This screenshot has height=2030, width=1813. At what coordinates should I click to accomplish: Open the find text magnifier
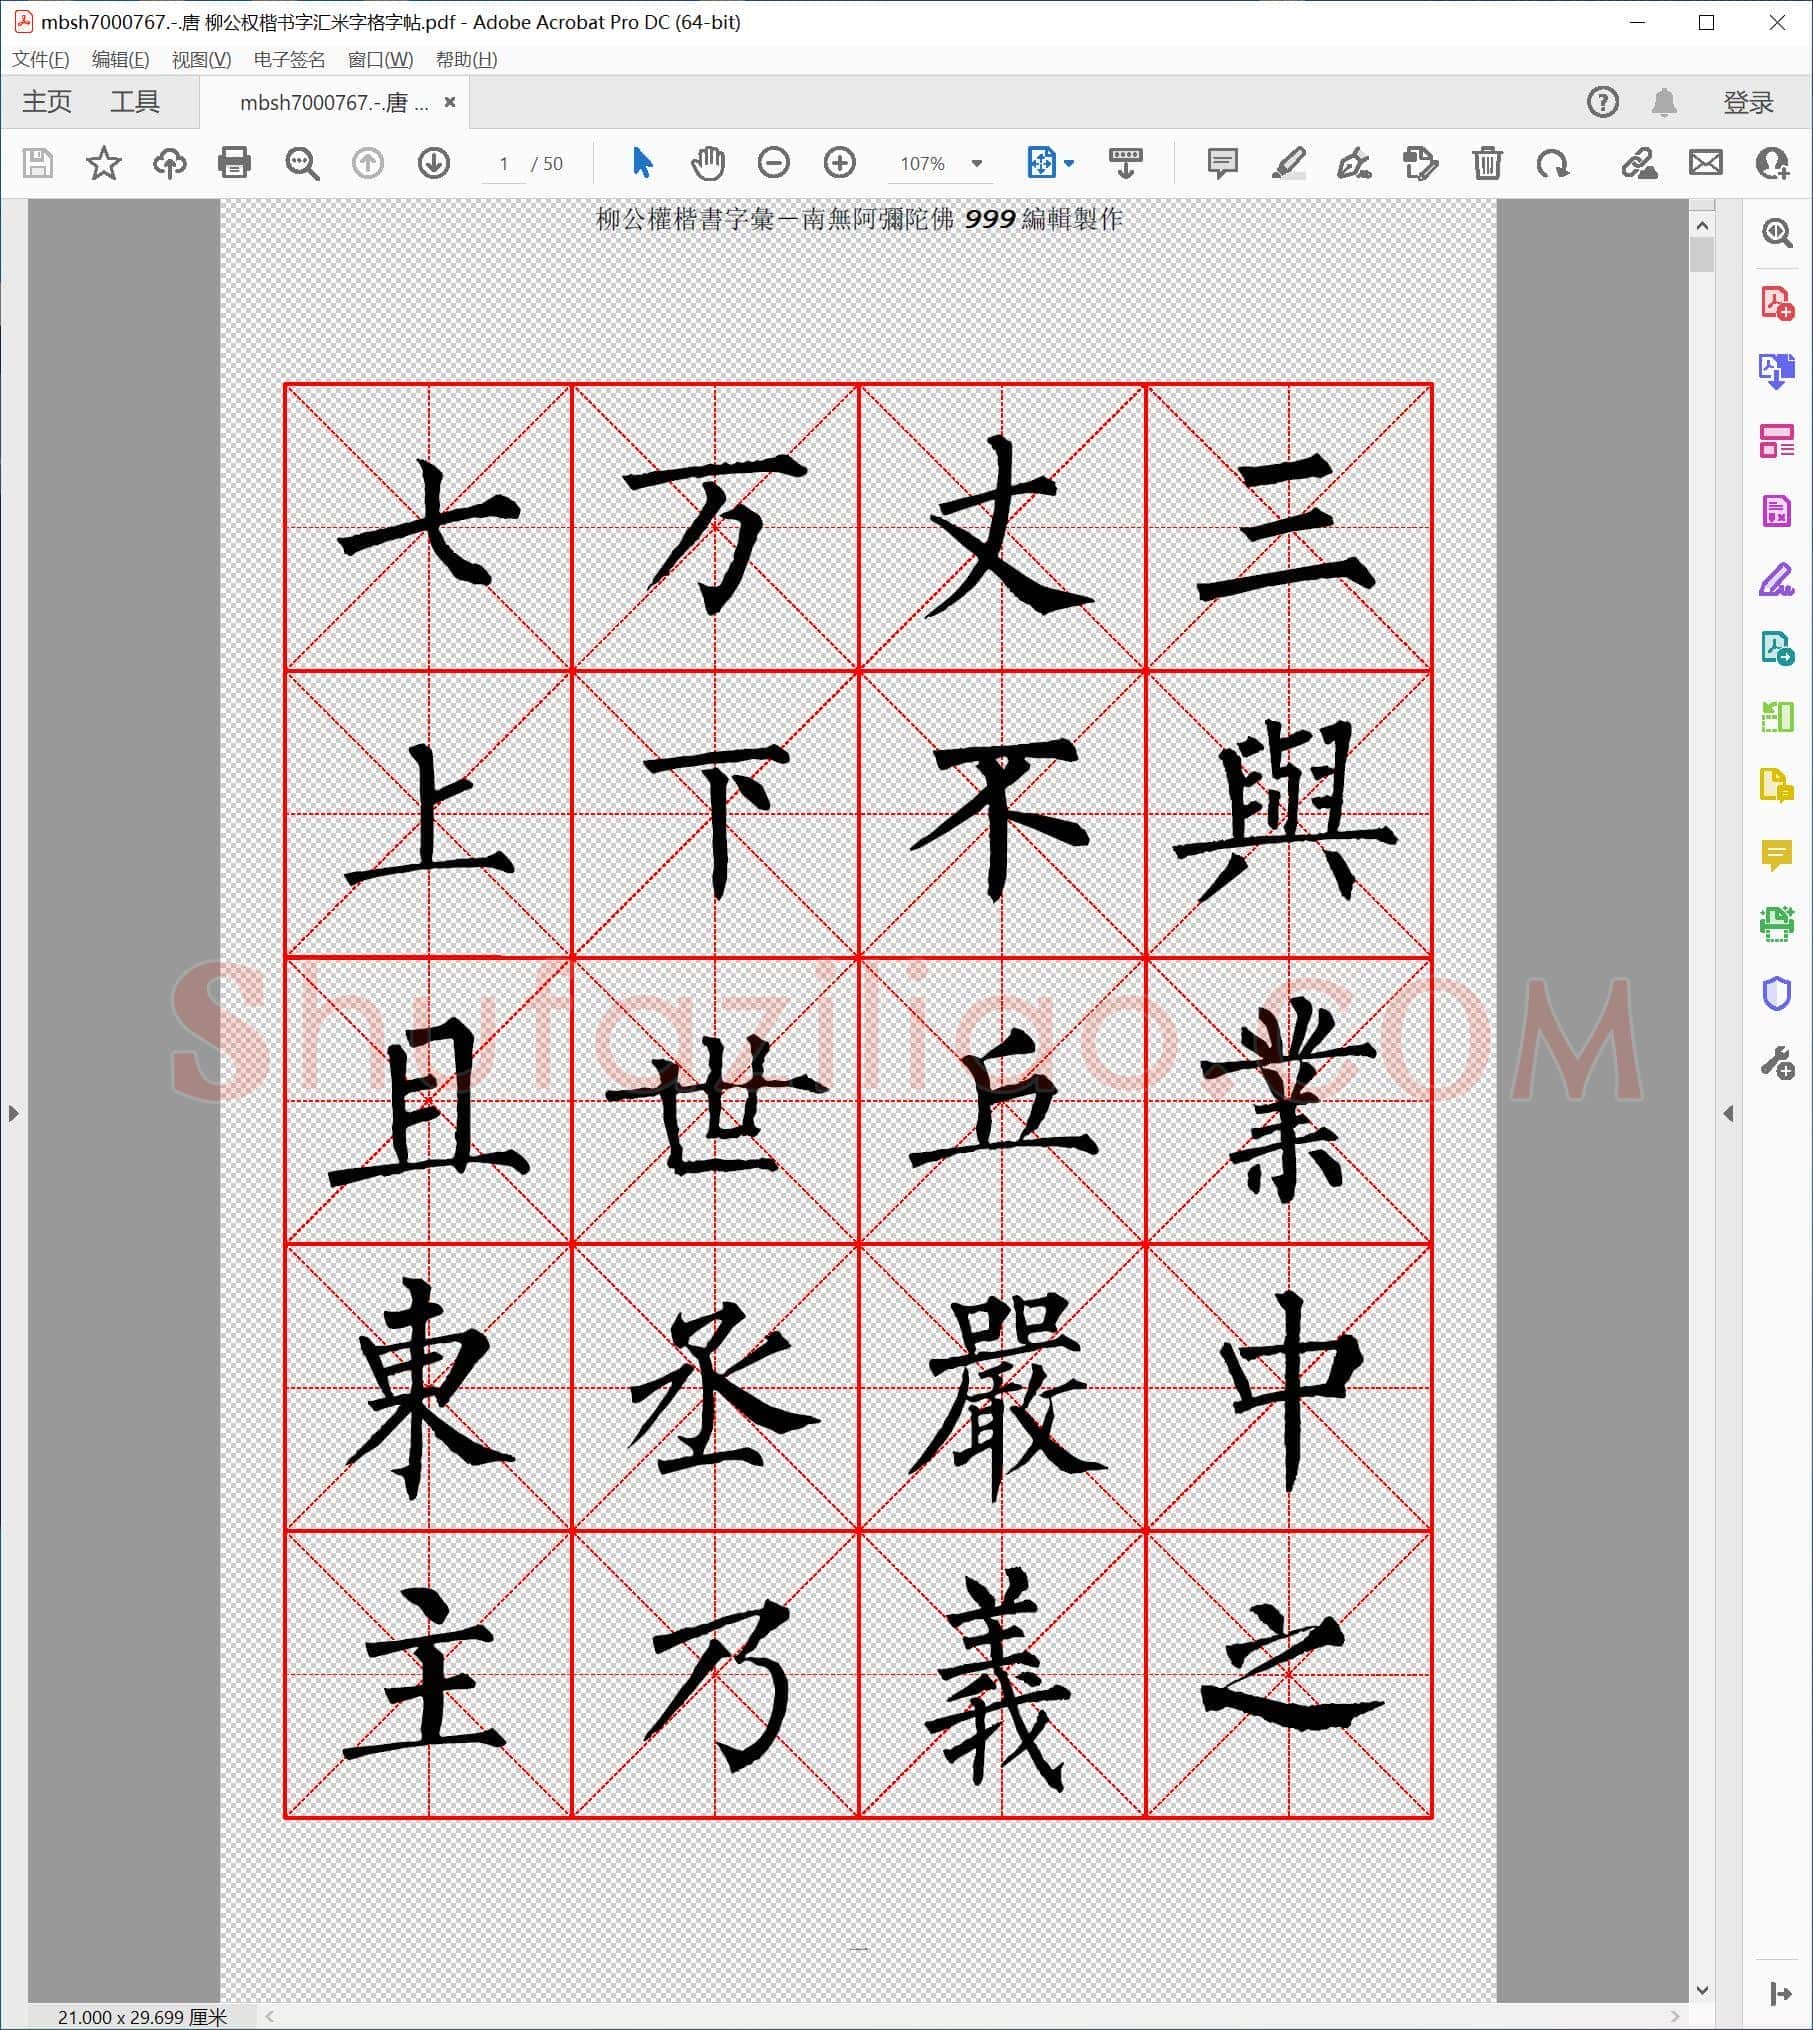[x=301, y=163]
